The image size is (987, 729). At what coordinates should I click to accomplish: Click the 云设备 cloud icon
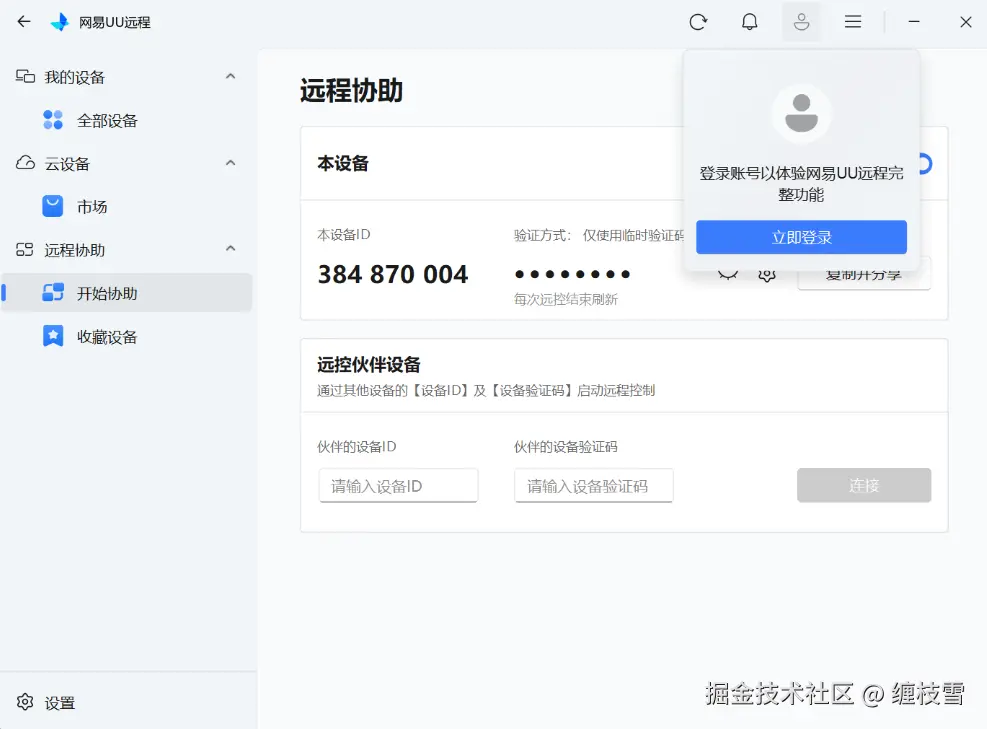[x=25, y=163]
